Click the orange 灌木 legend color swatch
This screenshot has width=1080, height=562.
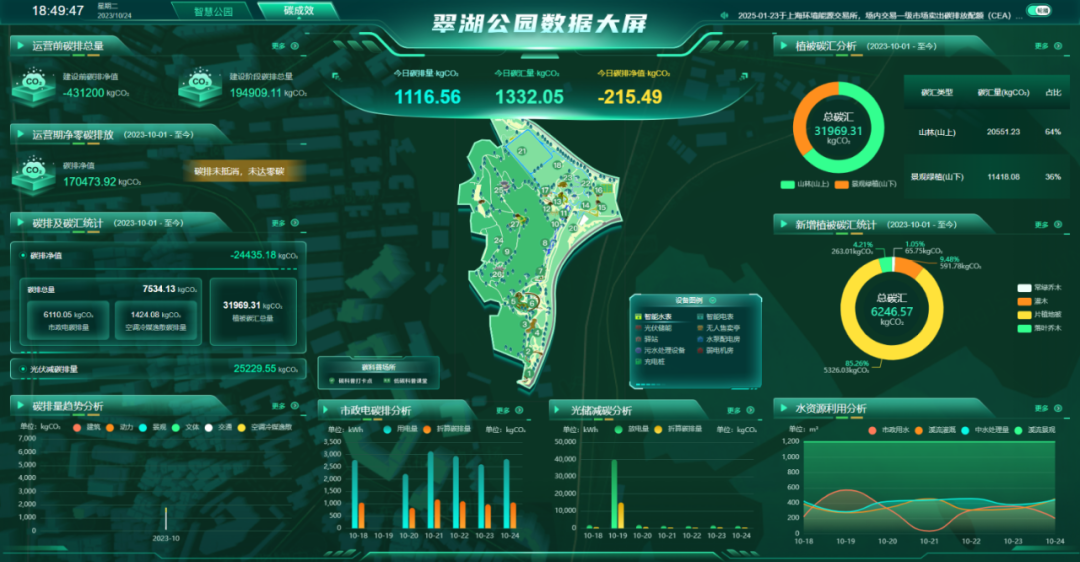[1024, 300]
